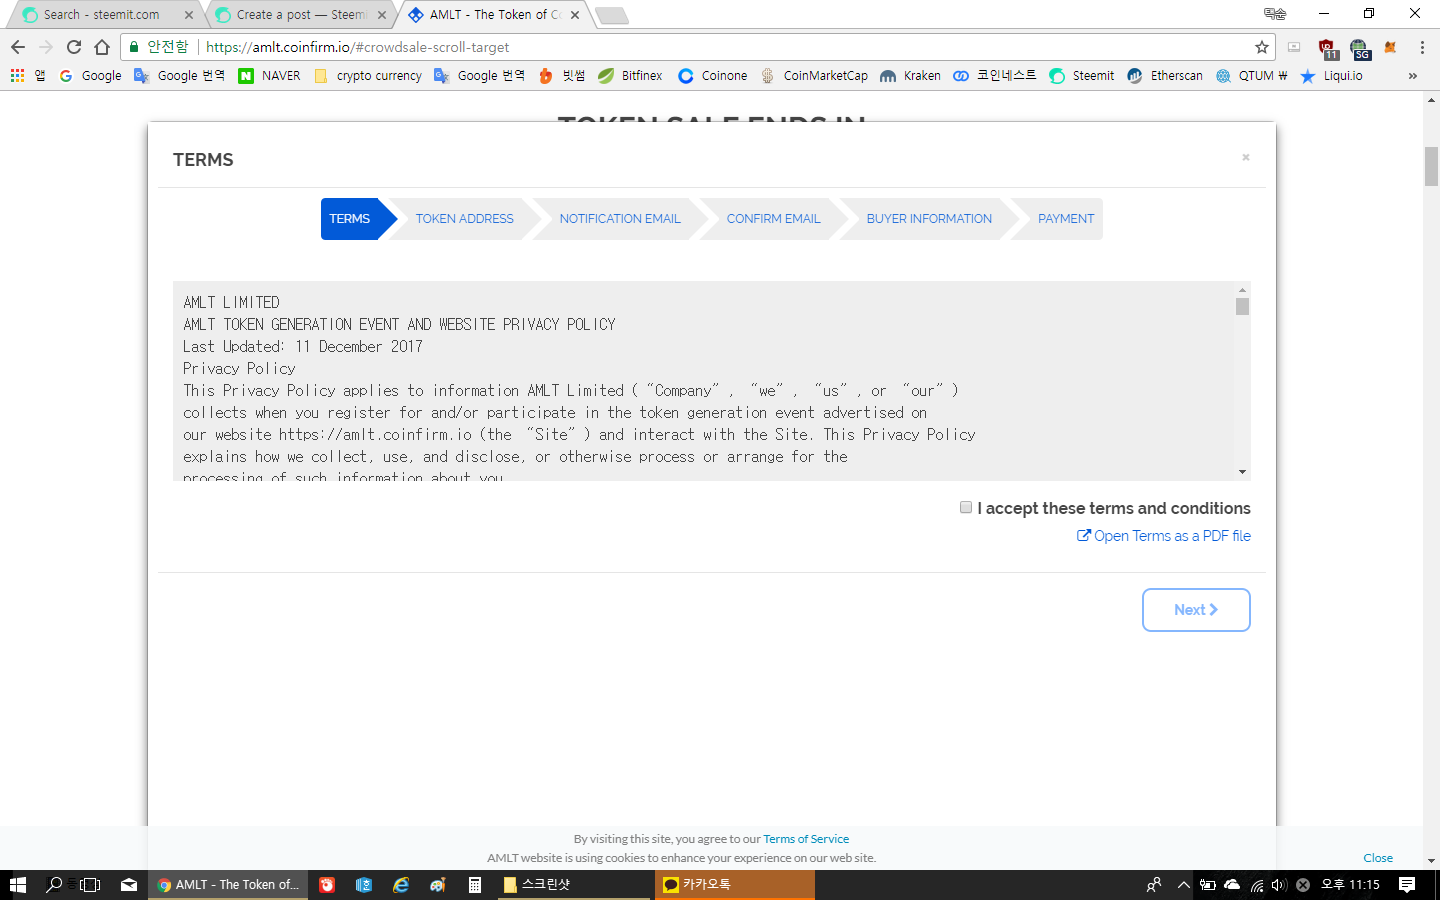Open the Steemit bookmark

point(1081,75)
